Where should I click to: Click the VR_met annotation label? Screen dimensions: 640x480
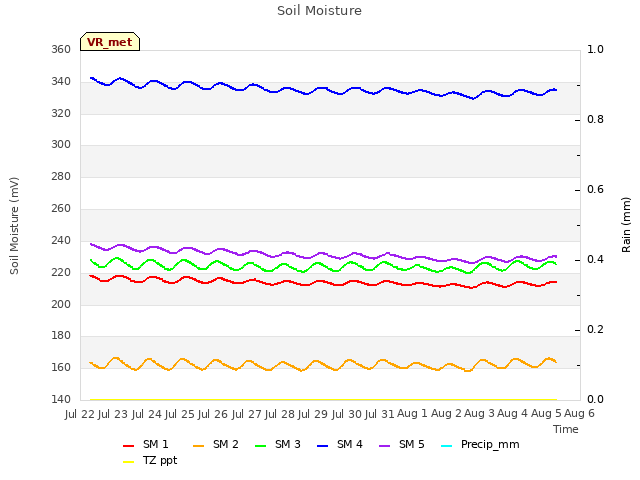tap(110, 42)
